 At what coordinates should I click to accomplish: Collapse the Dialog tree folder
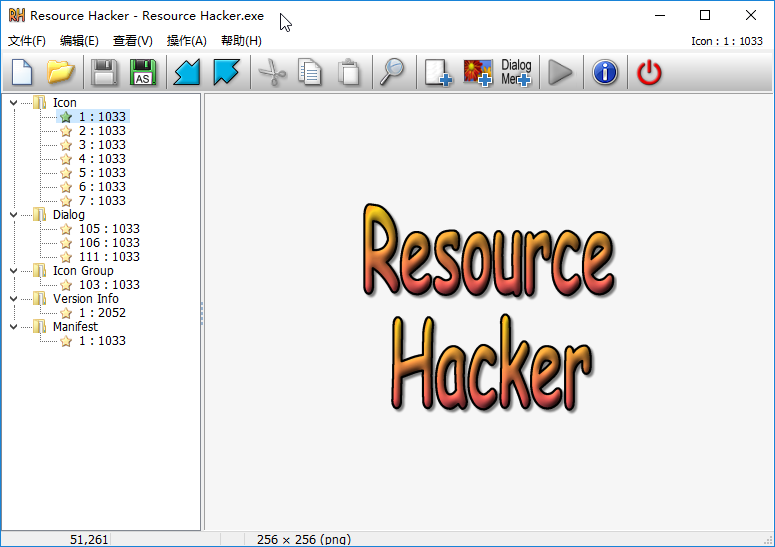coord(13,215)
